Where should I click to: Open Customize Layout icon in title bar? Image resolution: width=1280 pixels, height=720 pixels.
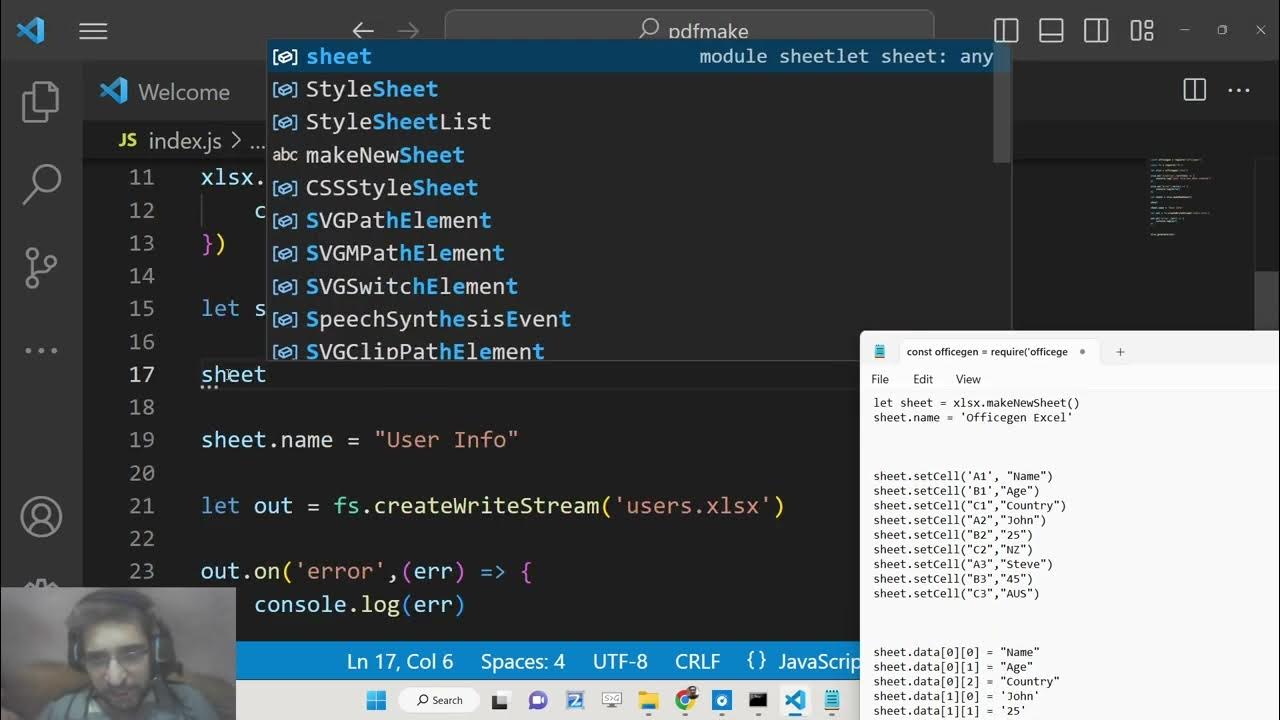pyautogui.click(x=1142, y=31)
